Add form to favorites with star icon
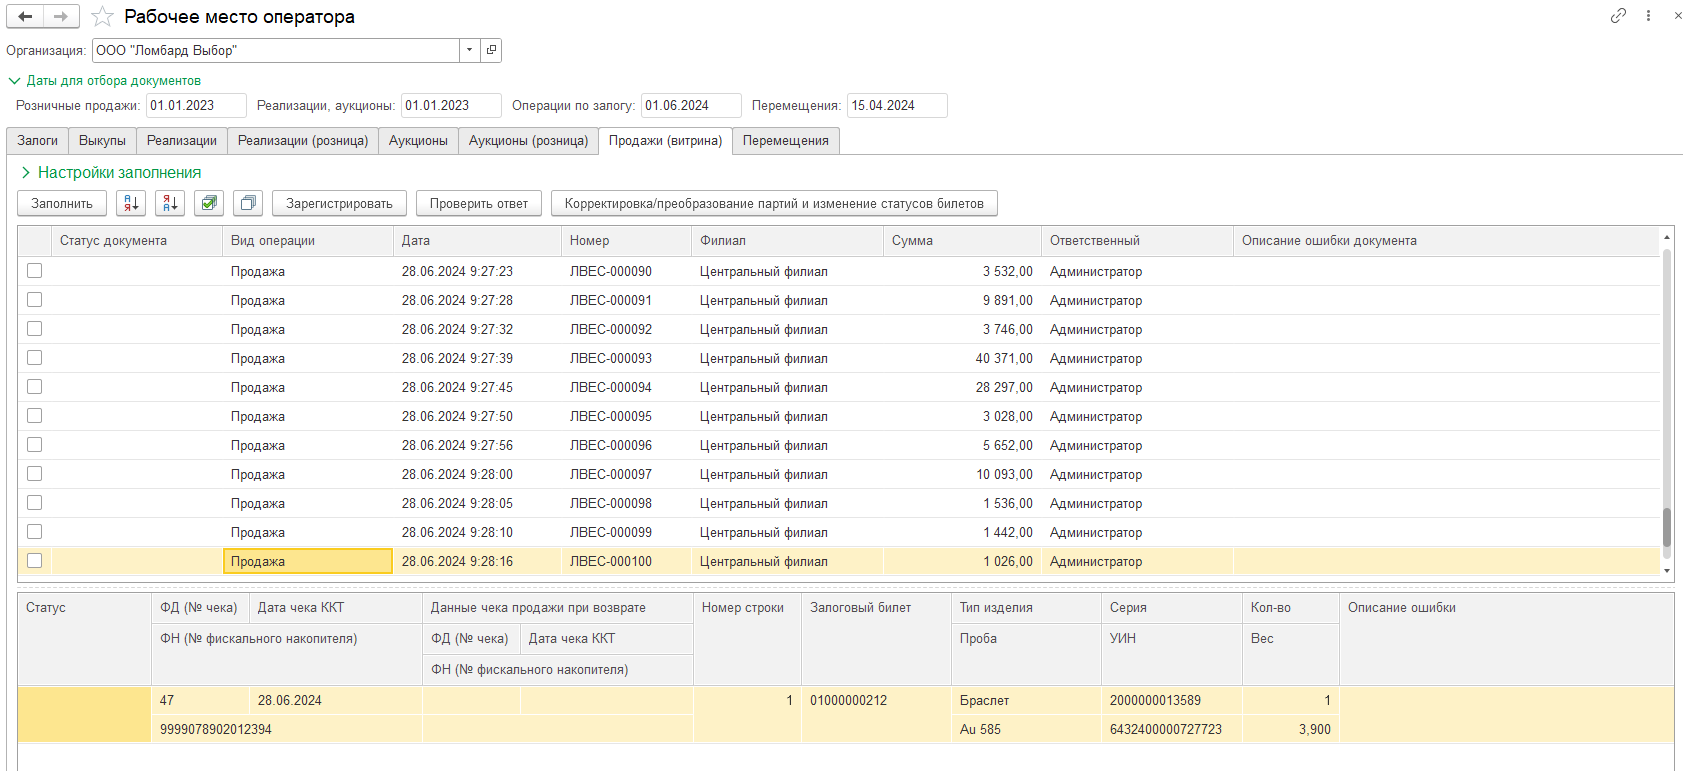1683x771 pixels. point(102,17)
